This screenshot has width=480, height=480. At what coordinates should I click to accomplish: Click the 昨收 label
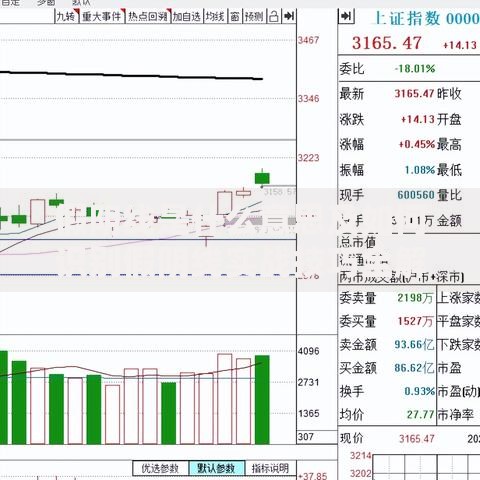click(449, 94)
